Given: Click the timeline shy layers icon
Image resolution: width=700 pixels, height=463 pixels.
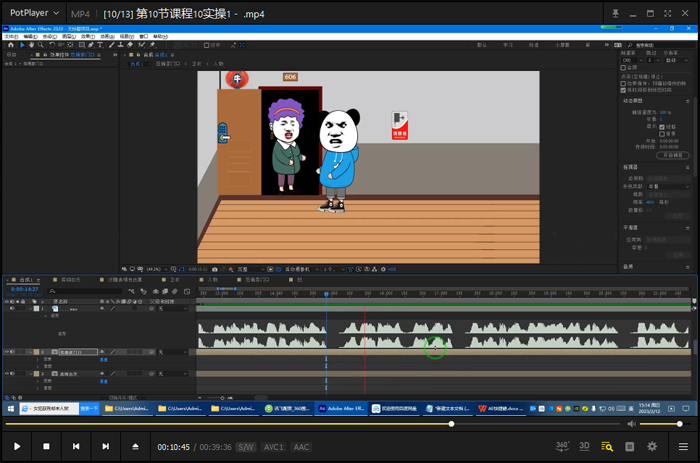Looking at the screenshot, I should click(x=156, y=291).
